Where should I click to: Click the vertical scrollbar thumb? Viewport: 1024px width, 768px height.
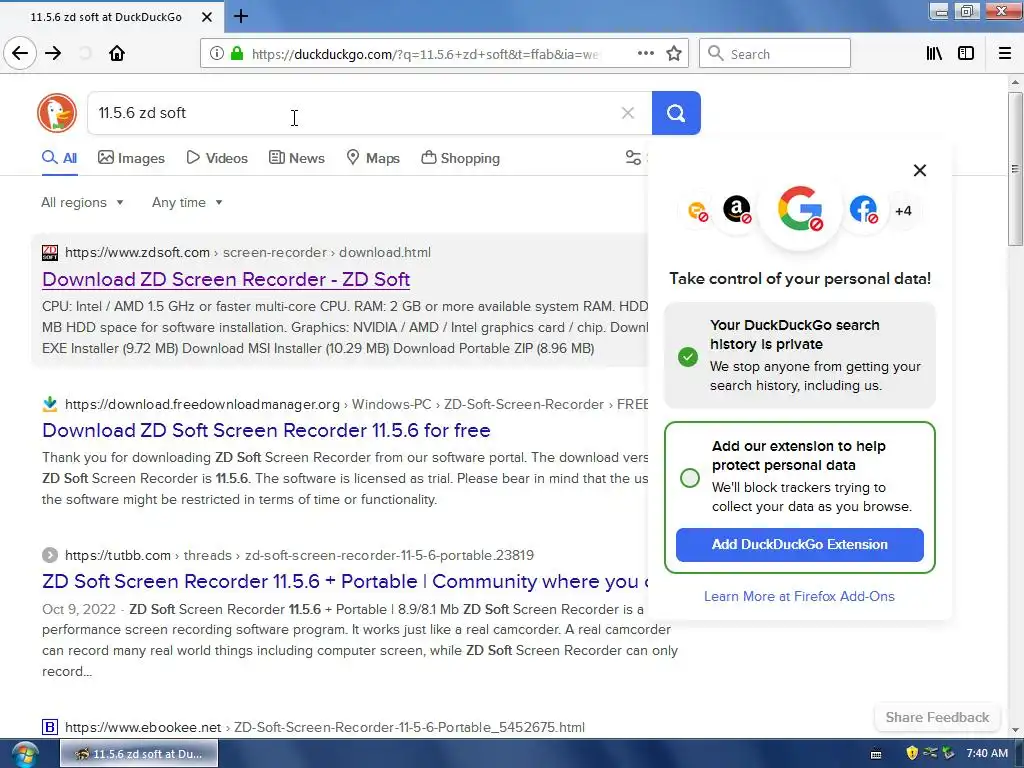[1015, 168]
